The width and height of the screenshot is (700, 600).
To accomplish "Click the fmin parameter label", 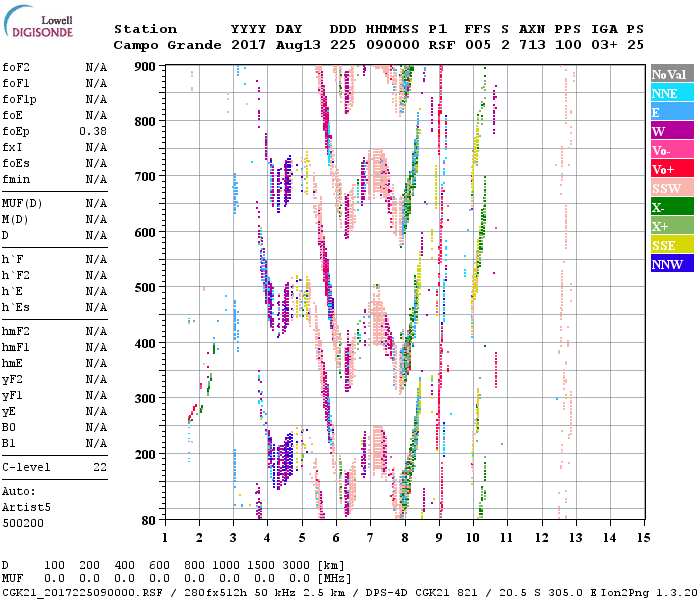I will coord(16,179).
